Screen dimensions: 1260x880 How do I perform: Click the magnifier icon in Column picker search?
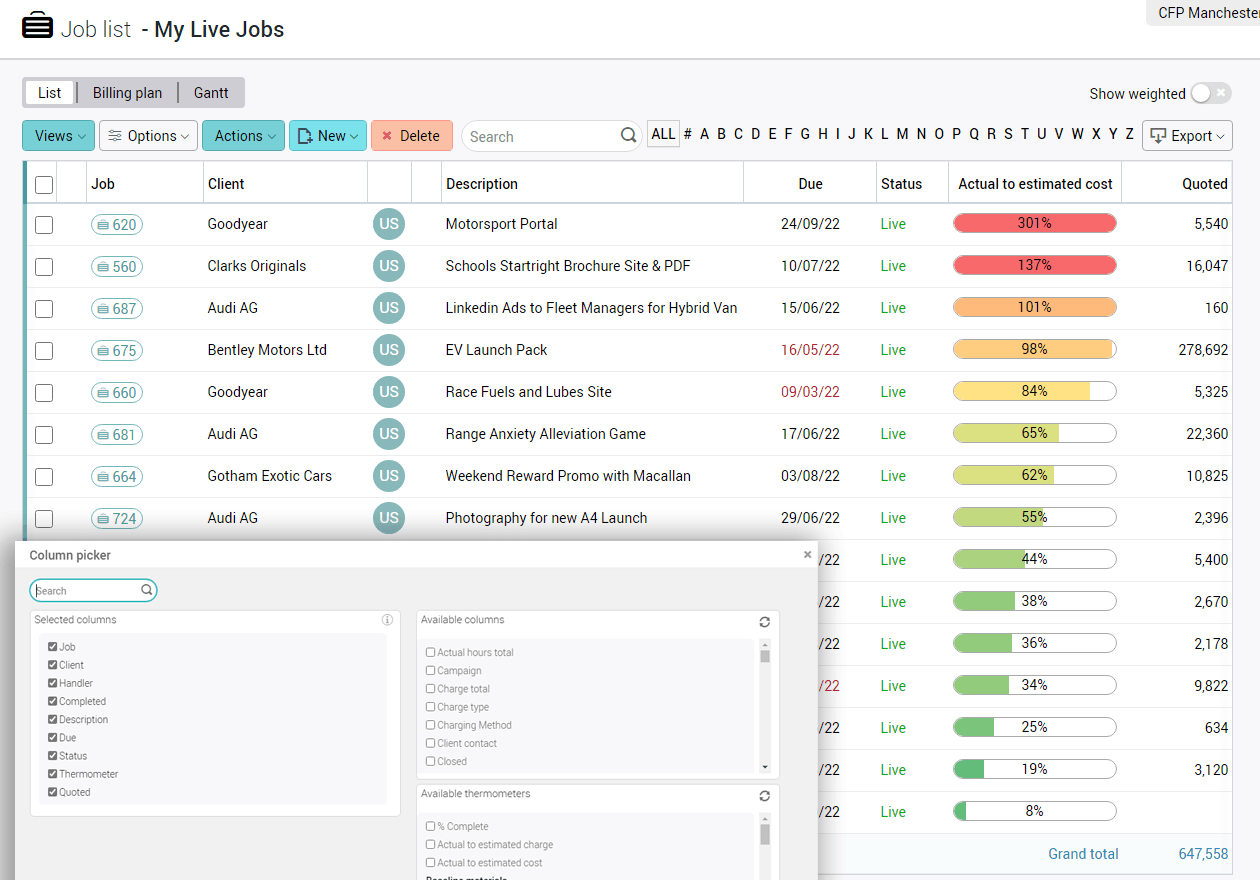click(x=147, y=590)
